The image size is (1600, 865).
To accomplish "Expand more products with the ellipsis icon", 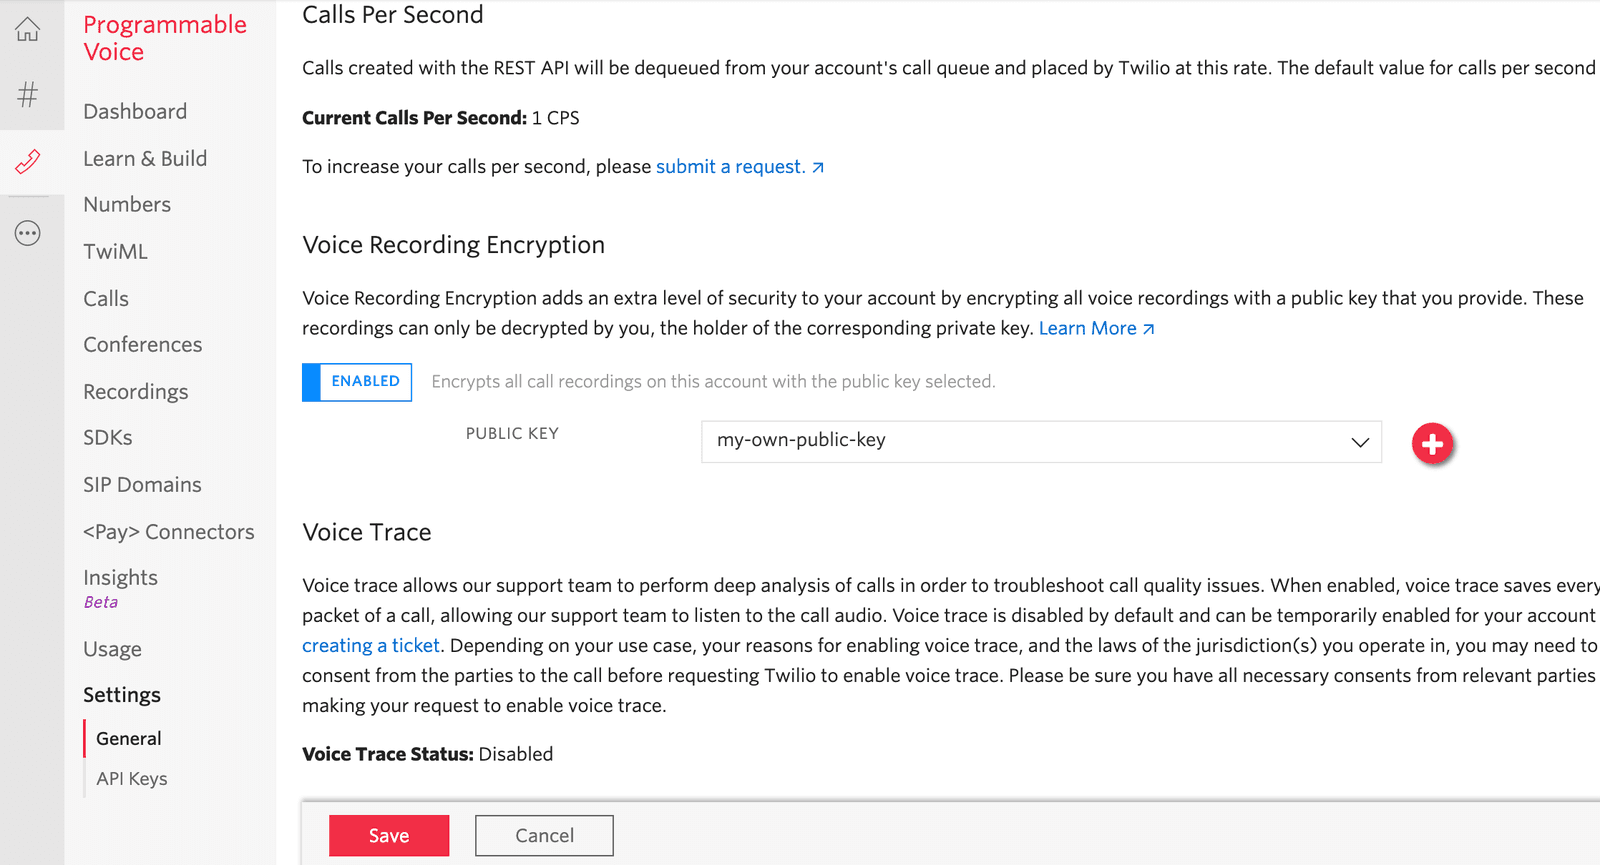I will click(27, 232).
